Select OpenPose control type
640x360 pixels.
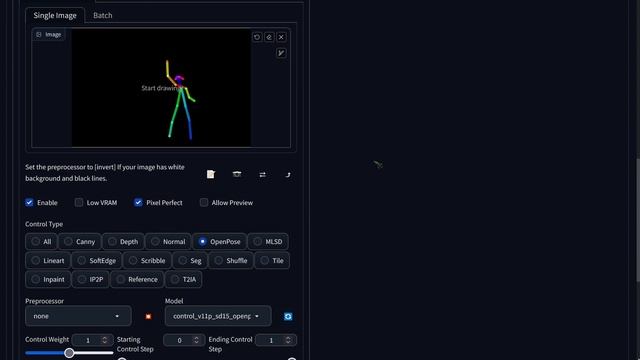[x=220, y=242]
